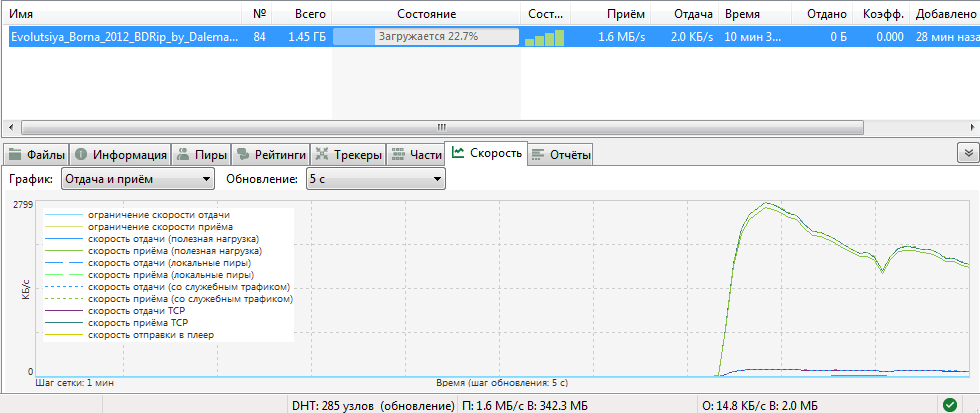Open the Рейтинги tab

[x=271, y=154]
